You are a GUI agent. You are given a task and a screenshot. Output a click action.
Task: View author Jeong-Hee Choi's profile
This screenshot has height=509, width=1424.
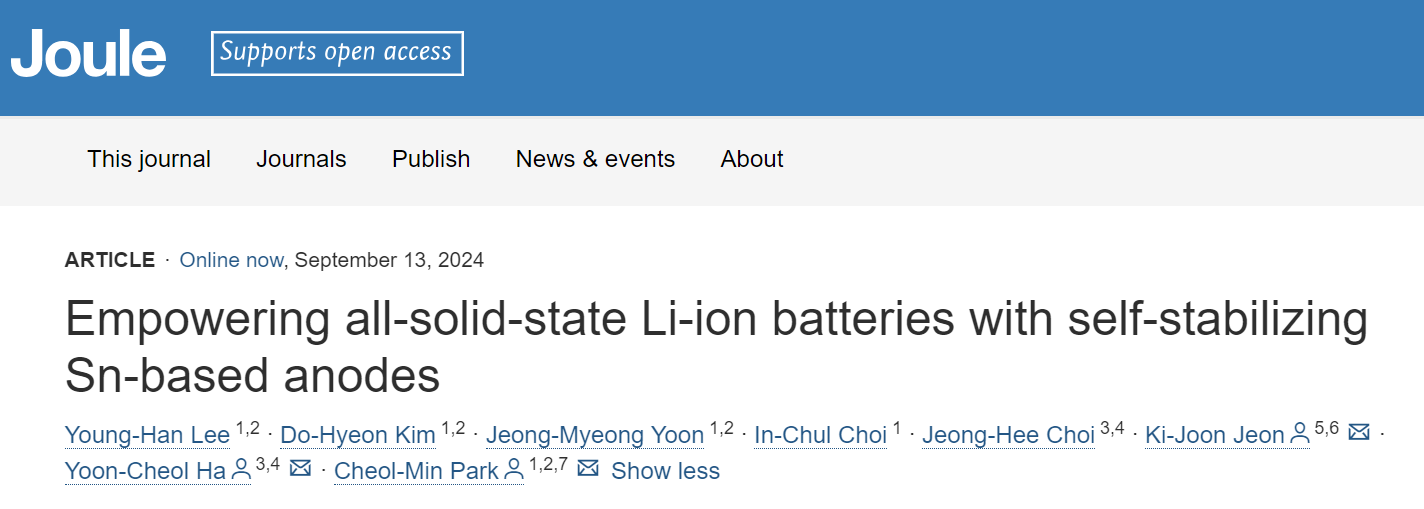click(x=1008, y=436)
